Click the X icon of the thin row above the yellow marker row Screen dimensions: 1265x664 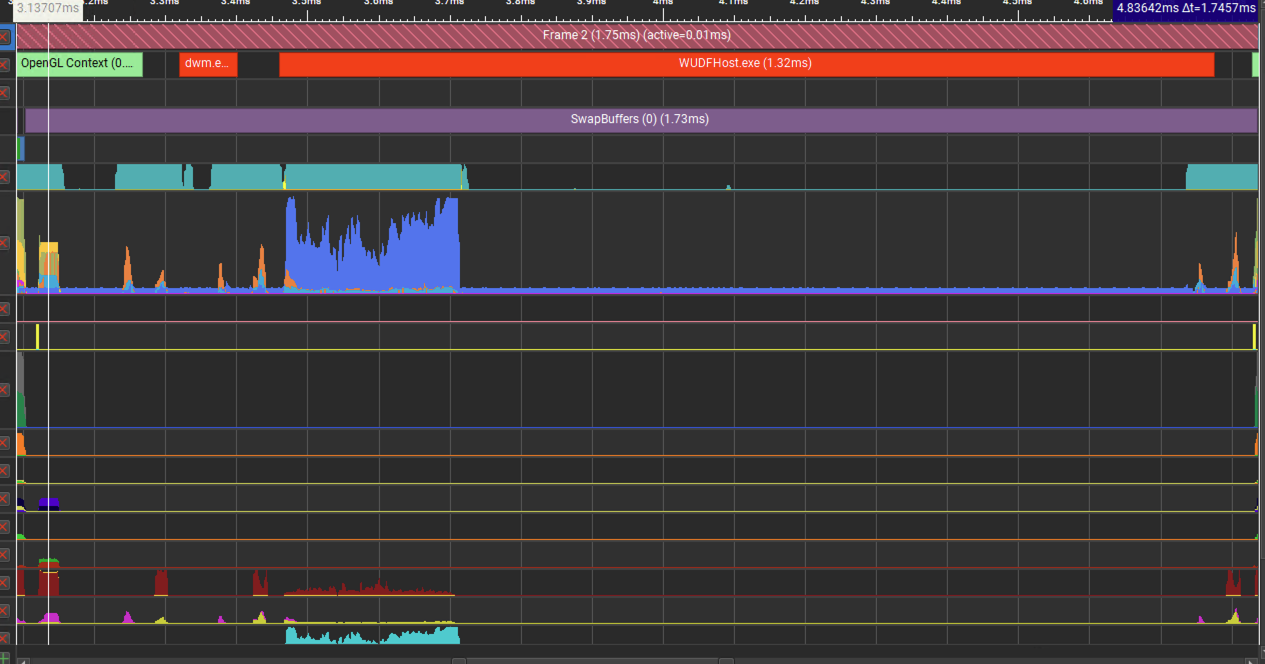pos(5,308)
